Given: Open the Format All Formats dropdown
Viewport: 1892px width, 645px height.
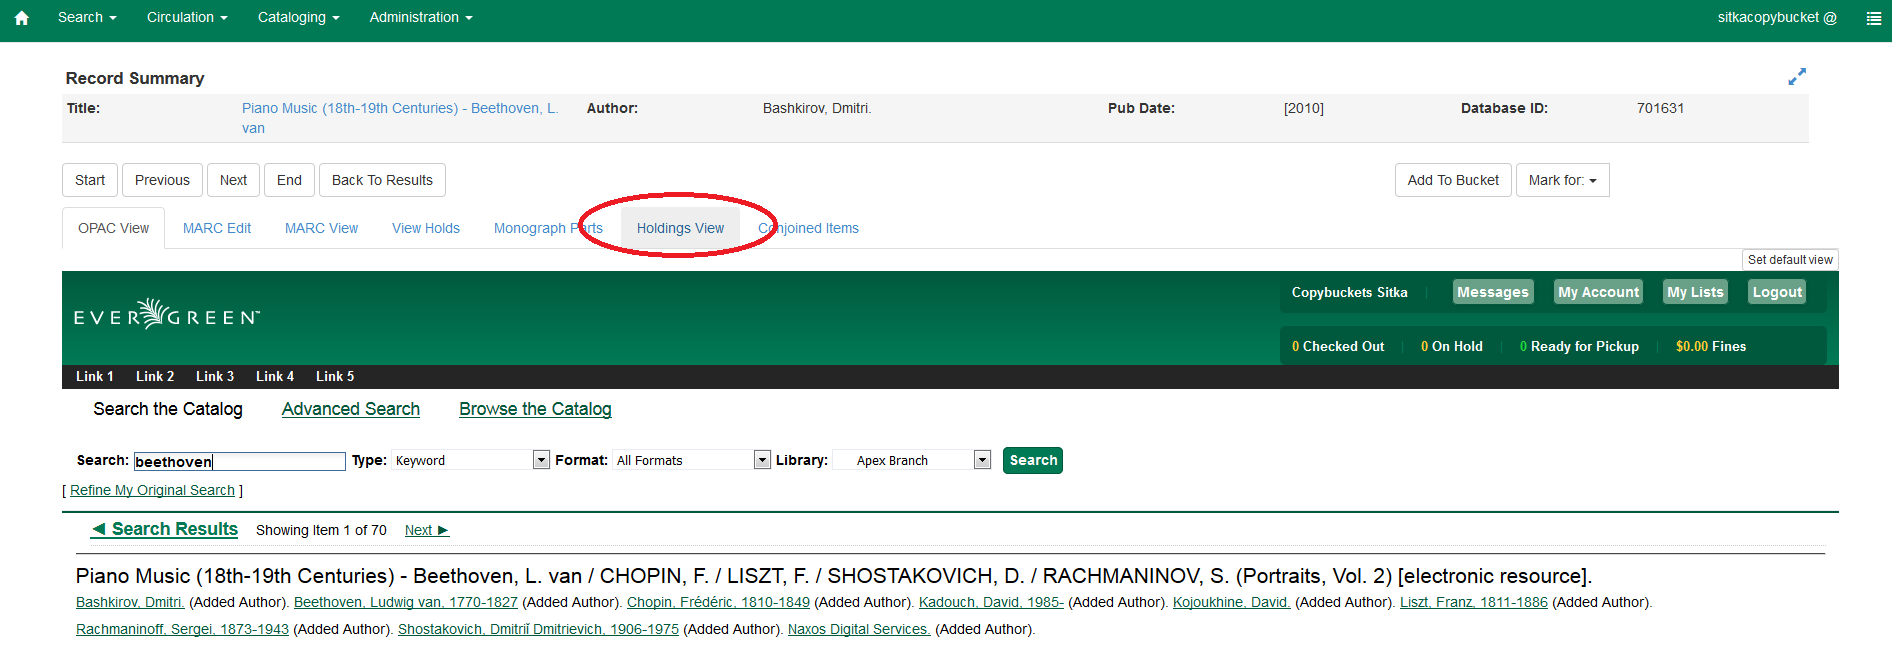Looking at the screenshot, I should tap(692, 460).
